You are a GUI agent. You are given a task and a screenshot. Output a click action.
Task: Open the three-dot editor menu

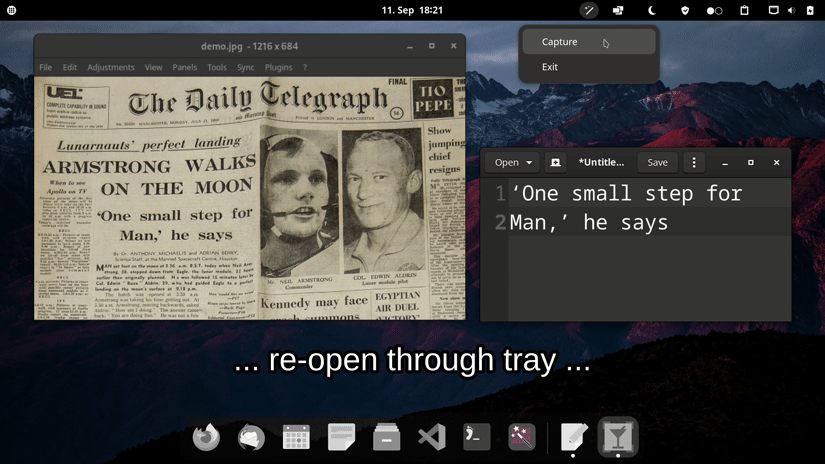[694, 163]
